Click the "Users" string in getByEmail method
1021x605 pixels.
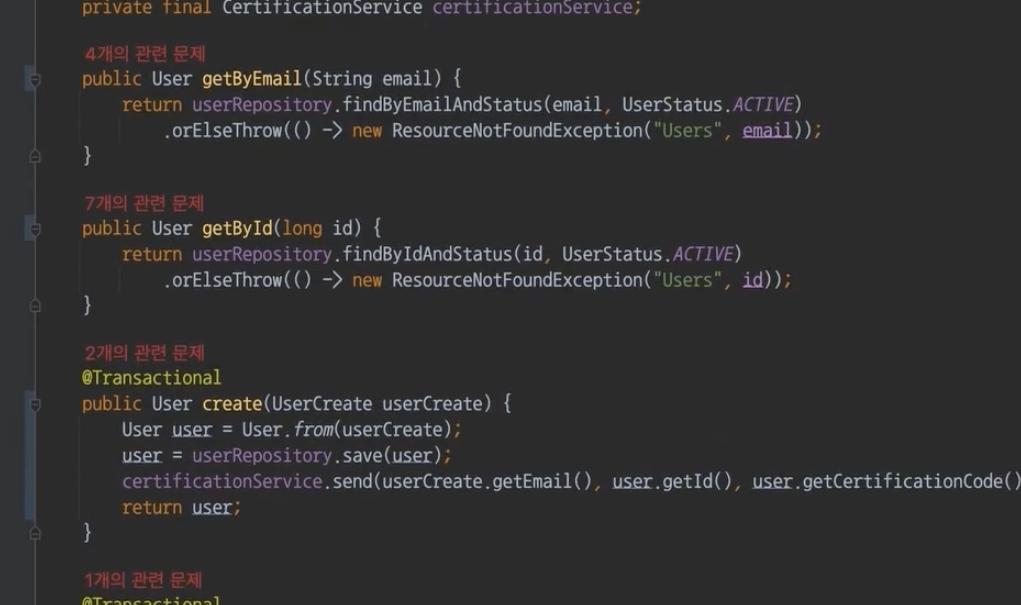pos(688,131)
